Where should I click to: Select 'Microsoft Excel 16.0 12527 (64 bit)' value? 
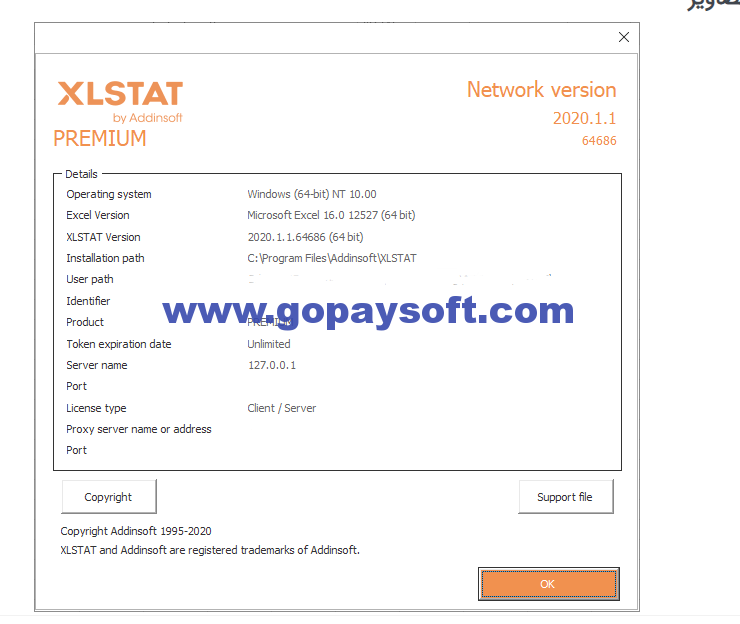(x=331, y=215)
